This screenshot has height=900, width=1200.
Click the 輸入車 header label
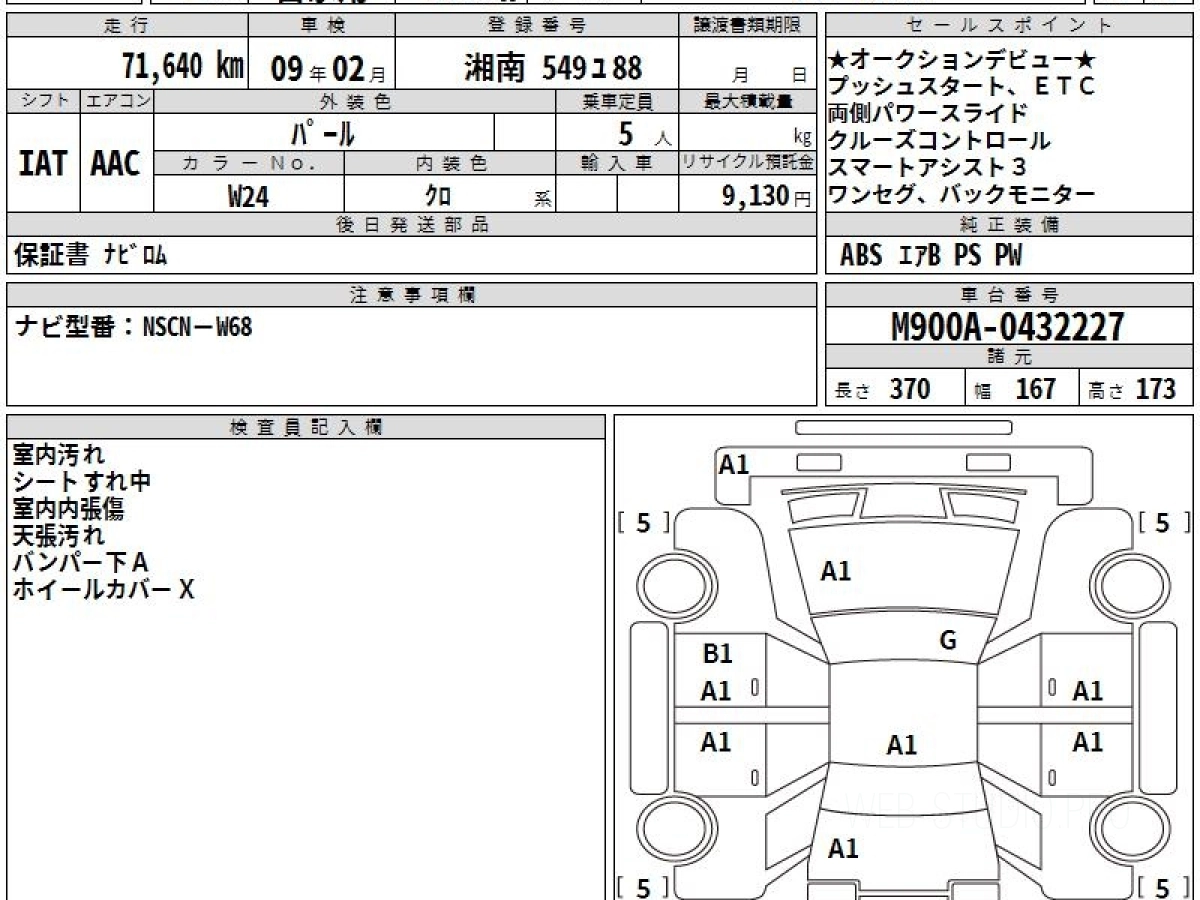tap(617, 163)
